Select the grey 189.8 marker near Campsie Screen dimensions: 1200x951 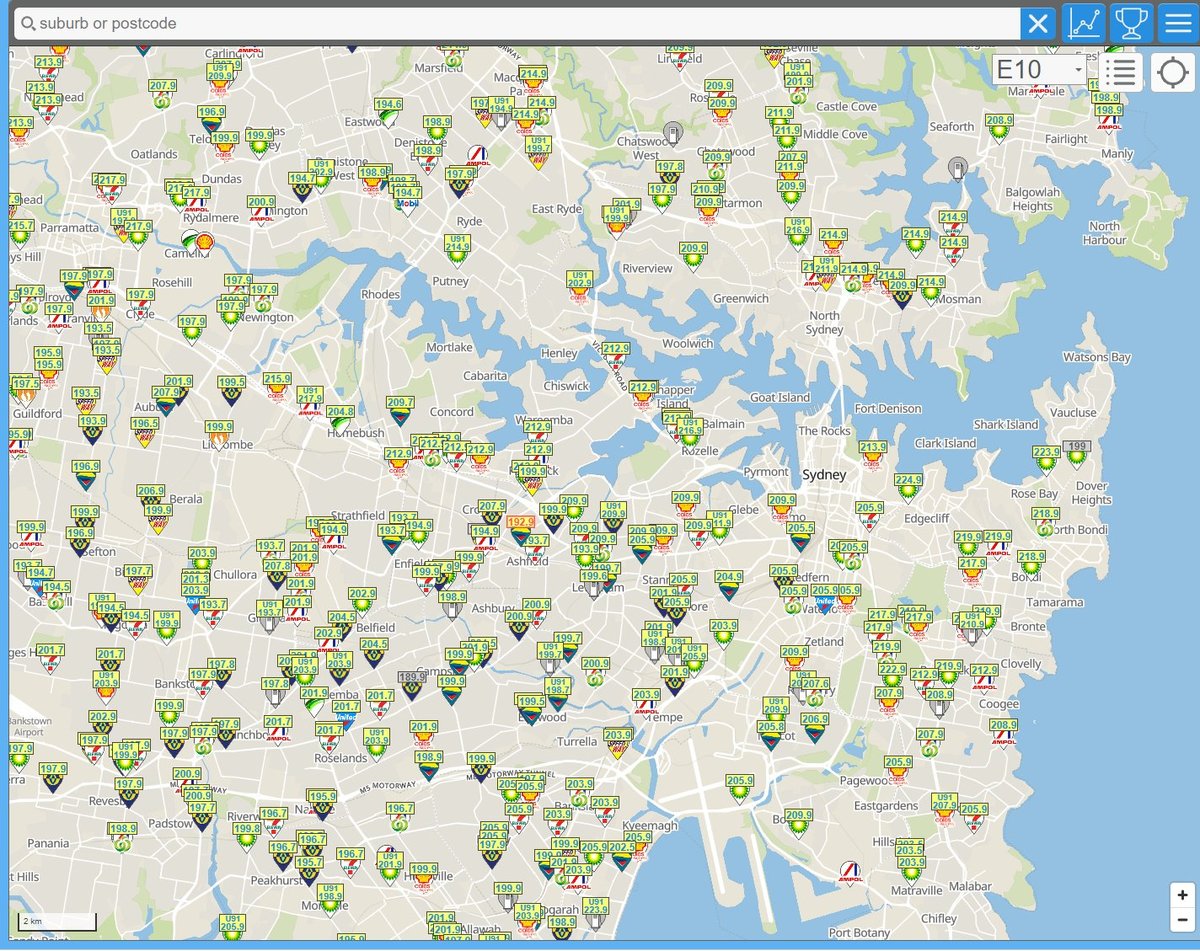click(x=412, y=684)
